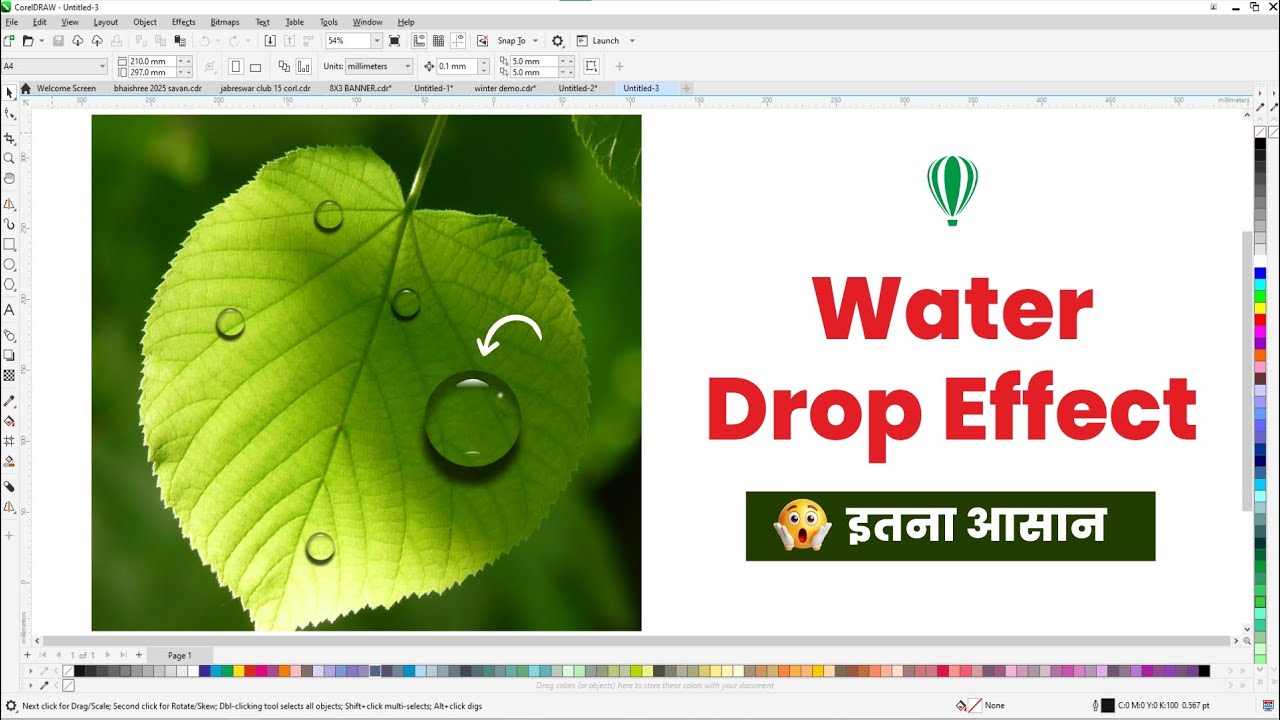Viewport: 1280px width, 720px height.
Task: Select Landscape page orientation
Action: coord(255,67)
